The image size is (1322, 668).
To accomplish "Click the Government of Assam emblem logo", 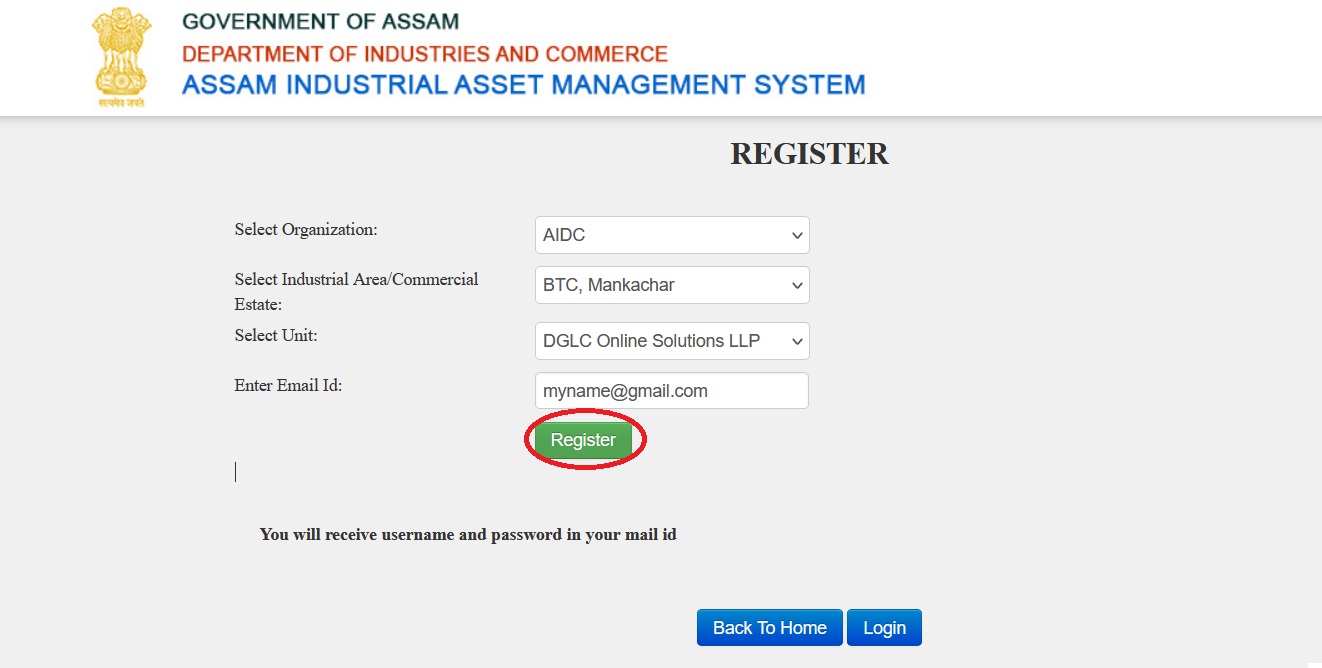I will click(122, 57).
